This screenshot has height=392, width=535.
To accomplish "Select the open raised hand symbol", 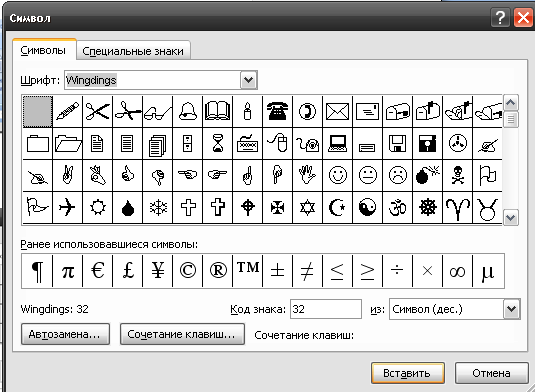I will (x=308, y=175).
